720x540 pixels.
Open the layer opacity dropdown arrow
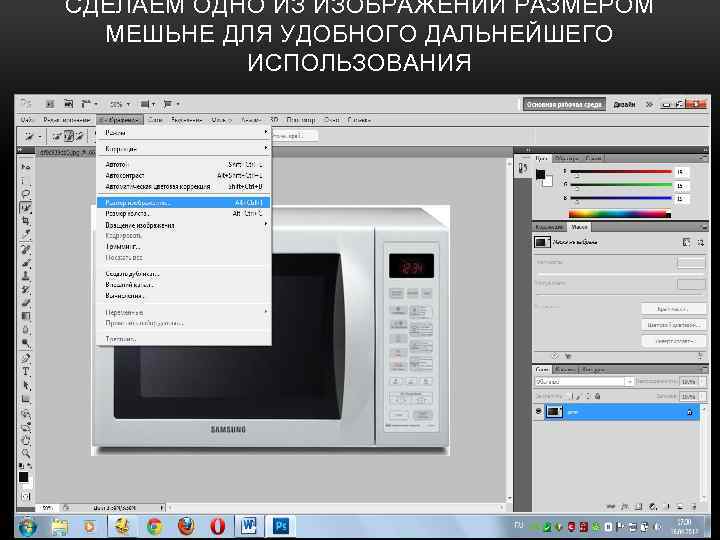coord(702,382)
